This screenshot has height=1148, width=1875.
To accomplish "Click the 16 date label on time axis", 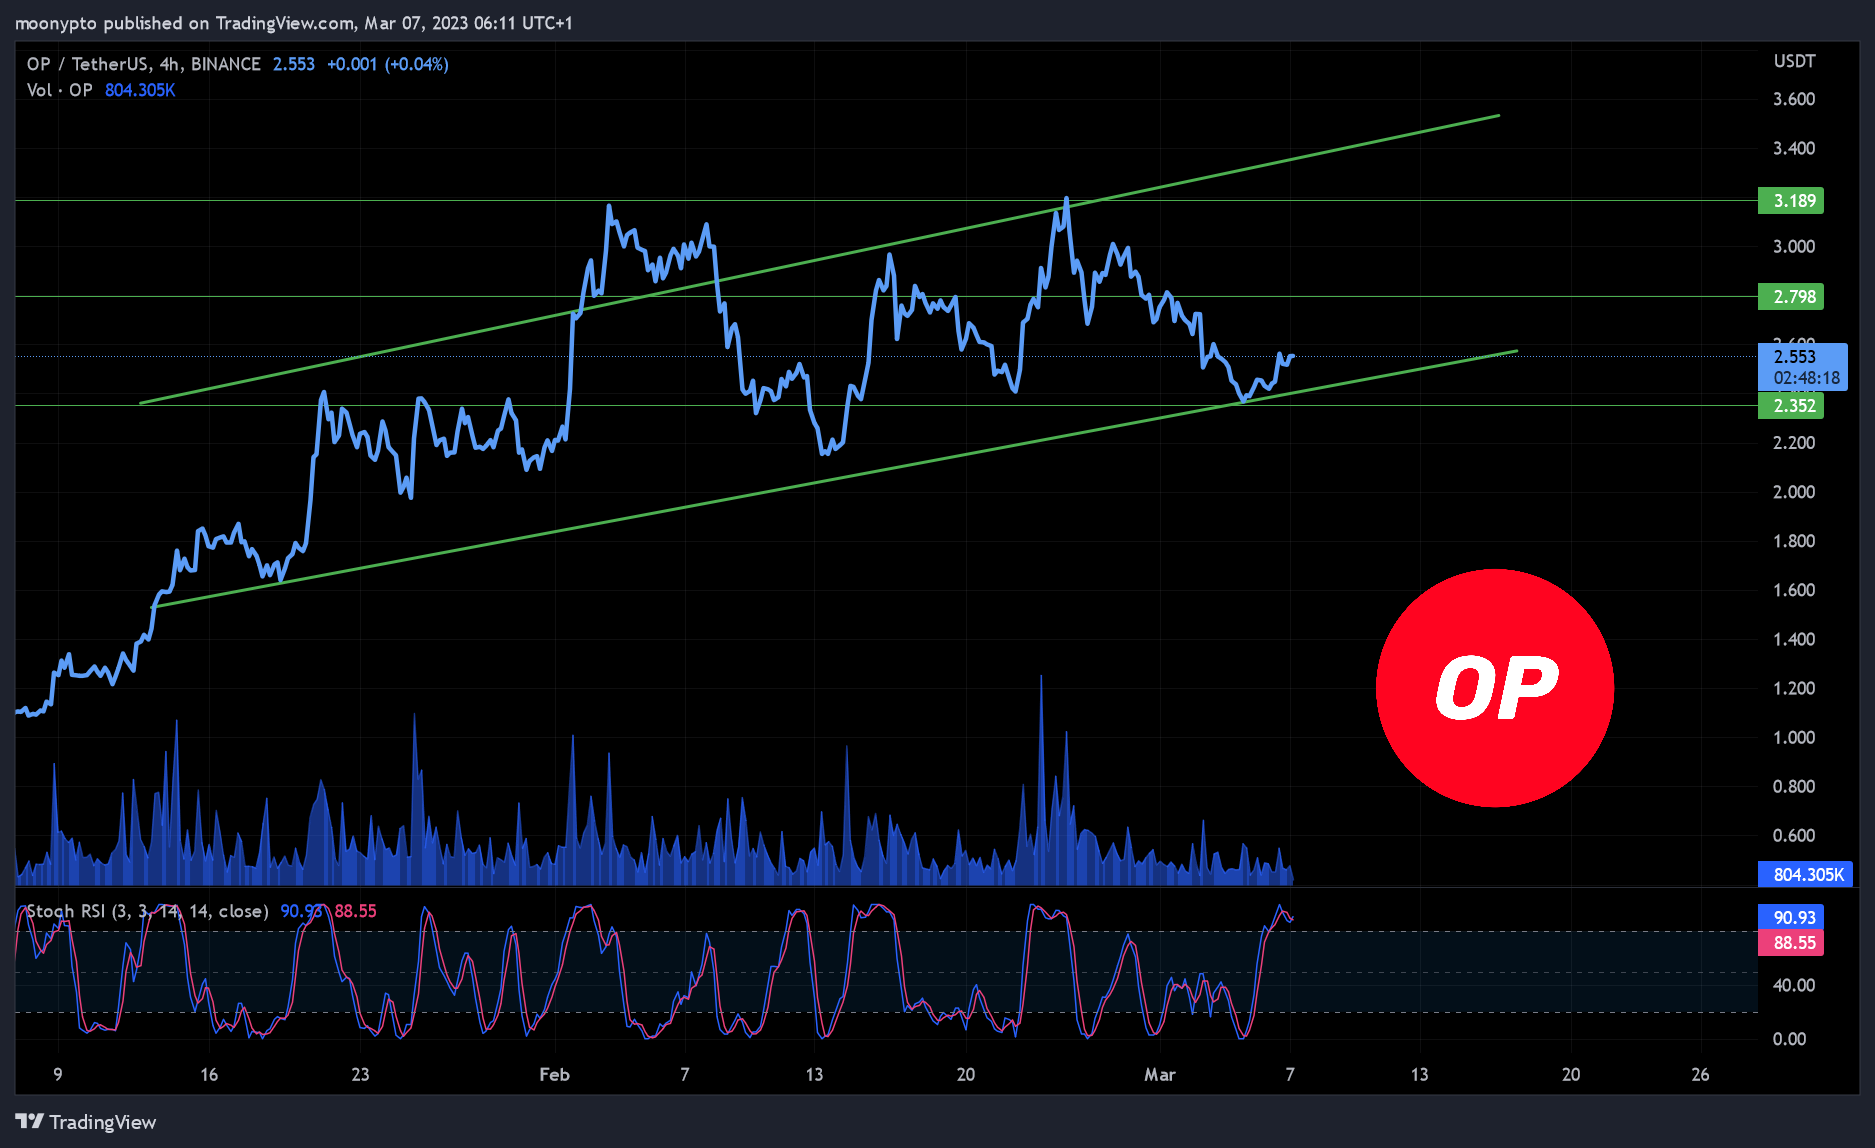I will (x=209, y=1075).
